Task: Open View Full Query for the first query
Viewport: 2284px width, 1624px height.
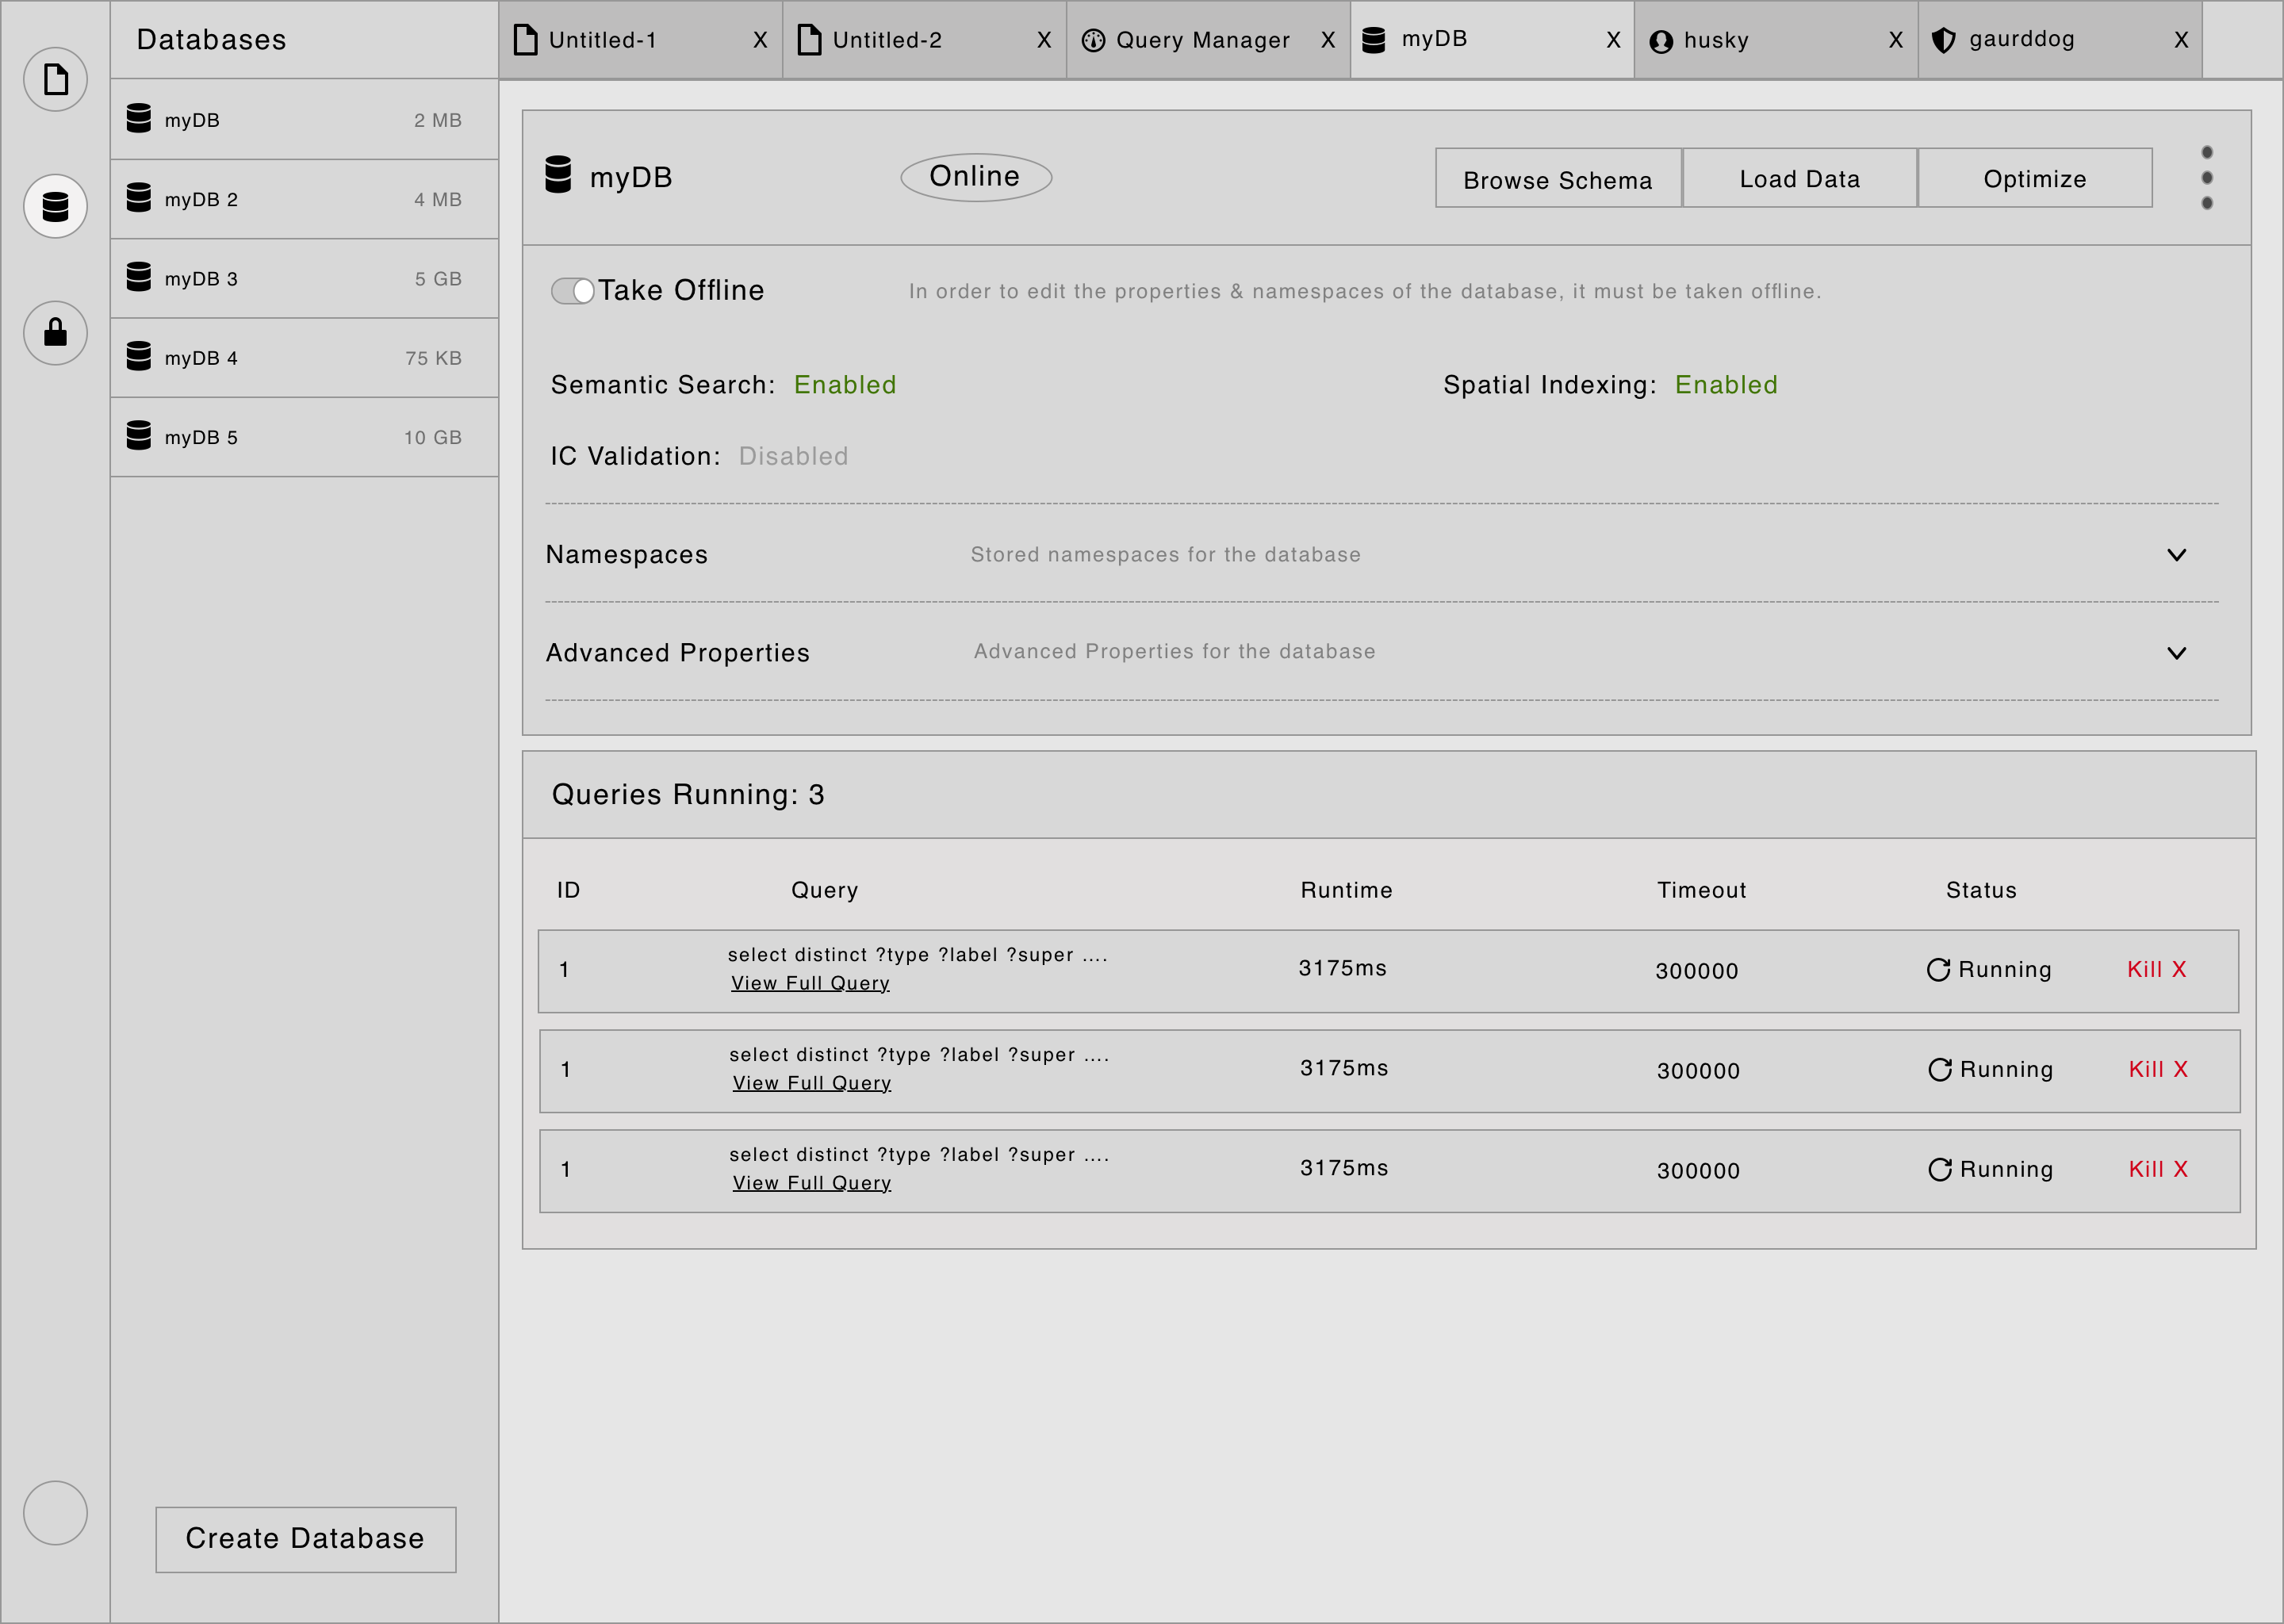Action: point(810,983)
